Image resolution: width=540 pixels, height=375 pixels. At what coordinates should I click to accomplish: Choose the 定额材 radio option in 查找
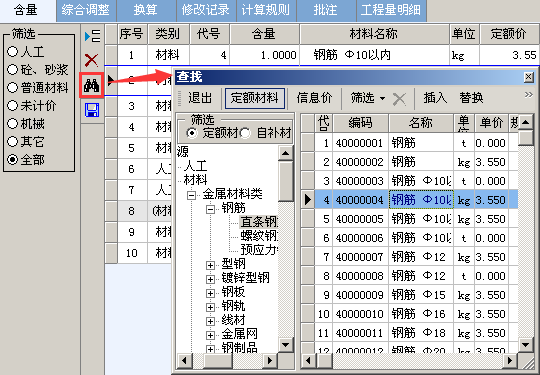(x=191, y=133)
